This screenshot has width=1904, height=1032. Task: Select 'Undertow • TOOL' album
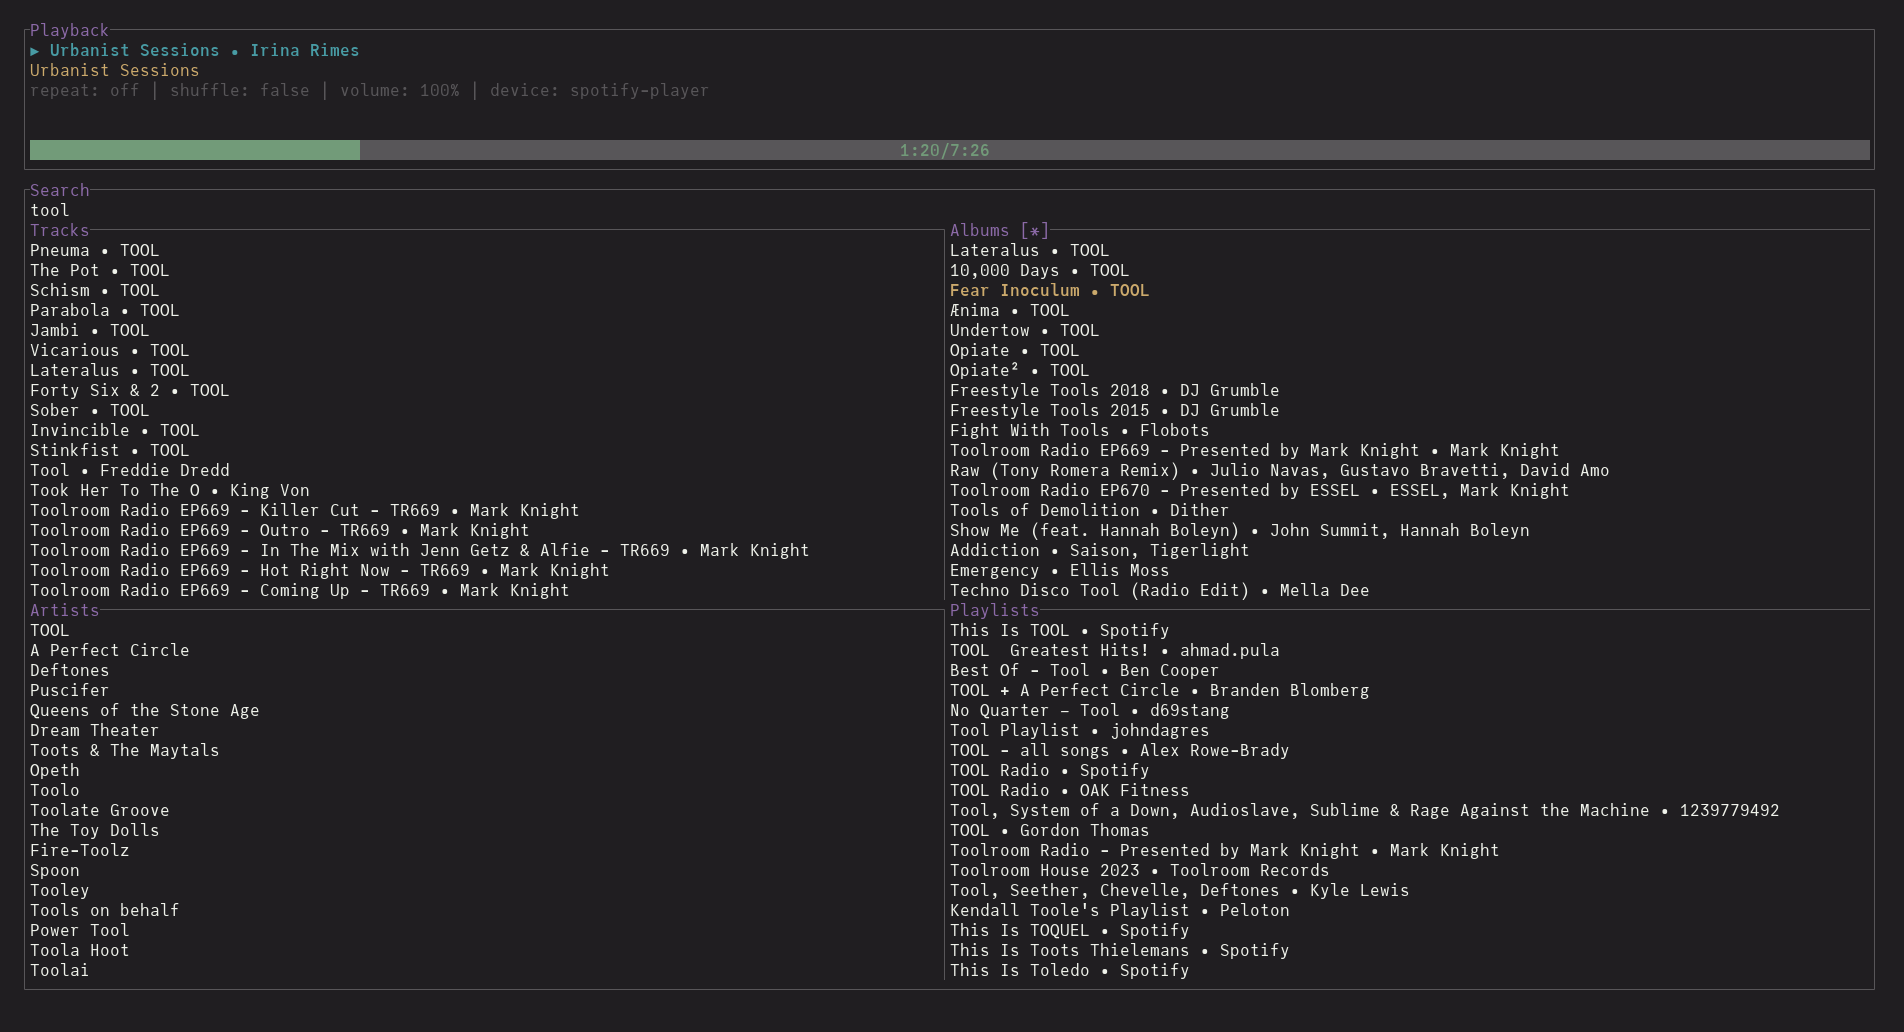tap(1024, 330)
